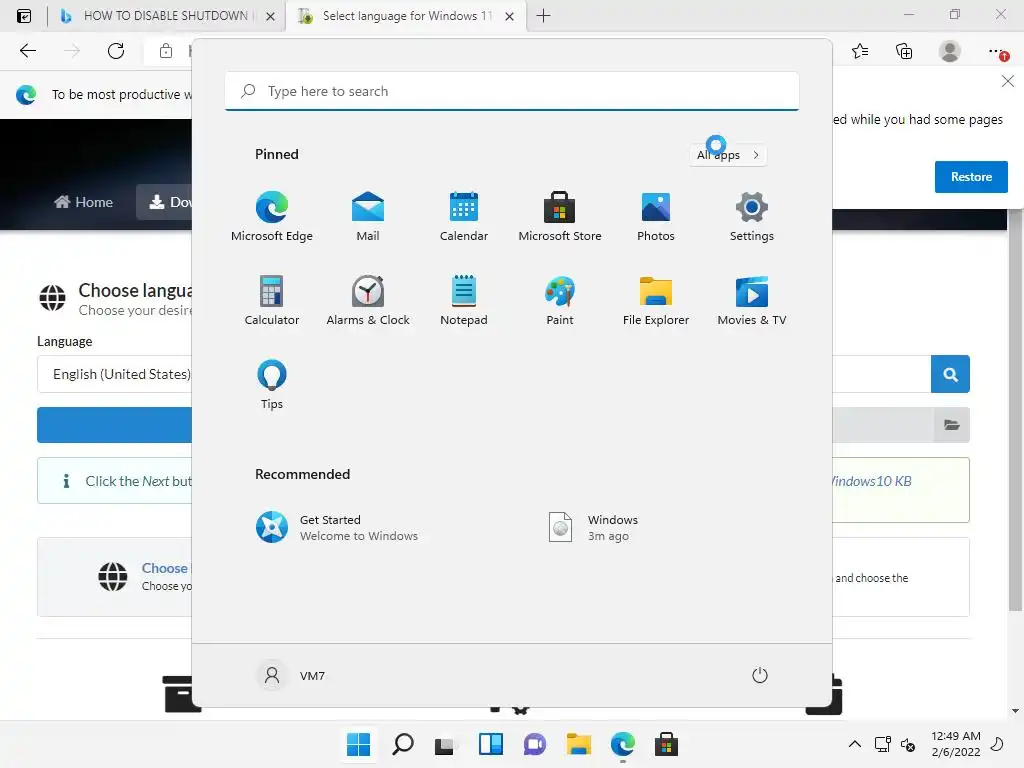Open Alarms & Clock
The width and height of the screenshot is (1024, 768).
[368, 300]
